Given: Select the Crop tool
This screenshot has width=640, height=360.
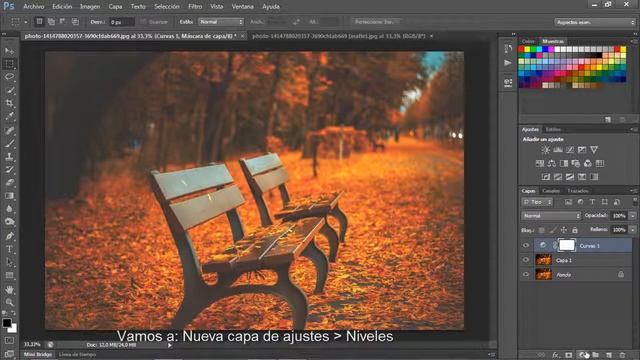Looking at the screenshot, I should click(9, 103).
